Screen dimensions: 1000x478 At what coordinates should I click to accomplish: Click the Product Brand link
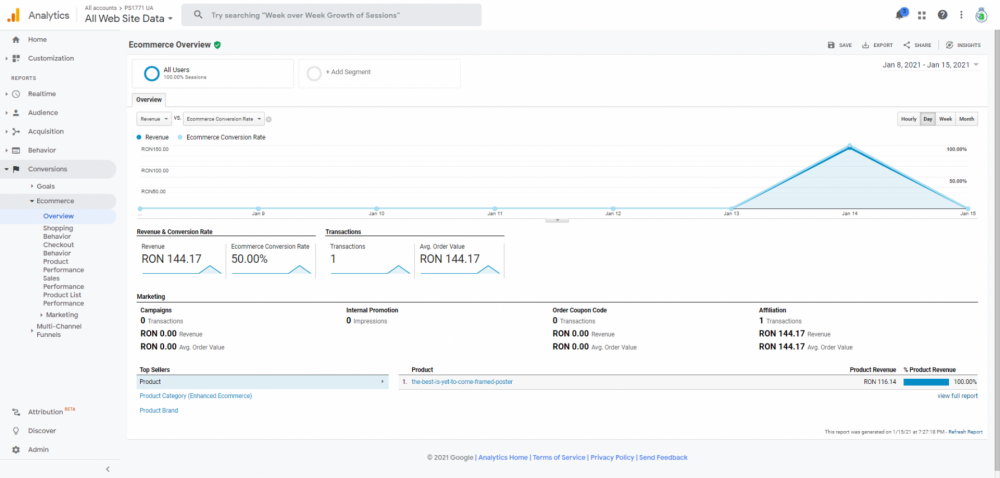point(159,410)
